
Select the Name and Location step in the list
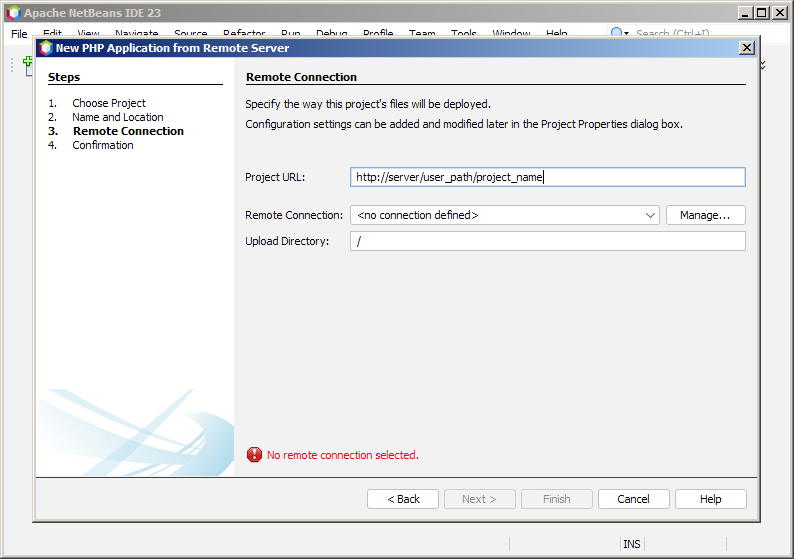pos(117,117)
